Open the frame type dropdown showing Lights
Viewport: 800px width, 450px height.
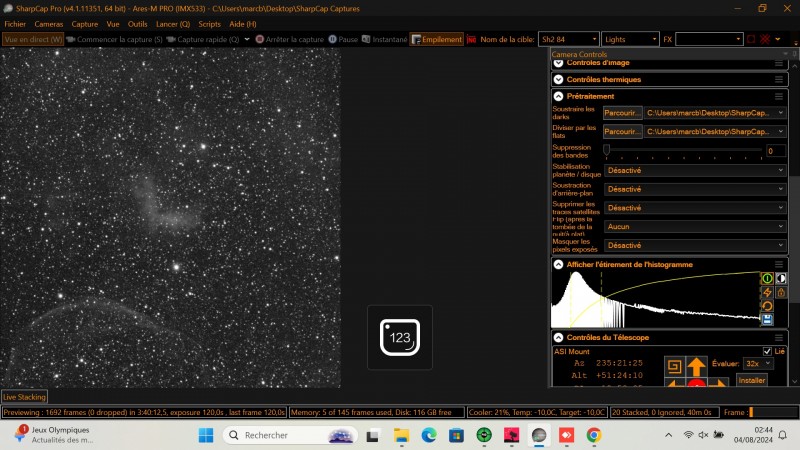coord(630,39)
